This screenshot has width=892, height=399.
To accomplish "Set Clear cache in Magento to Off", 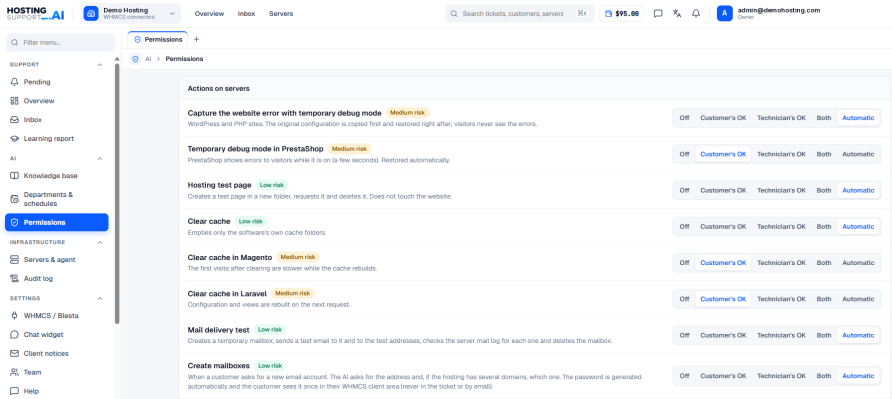I will [684, 263].
